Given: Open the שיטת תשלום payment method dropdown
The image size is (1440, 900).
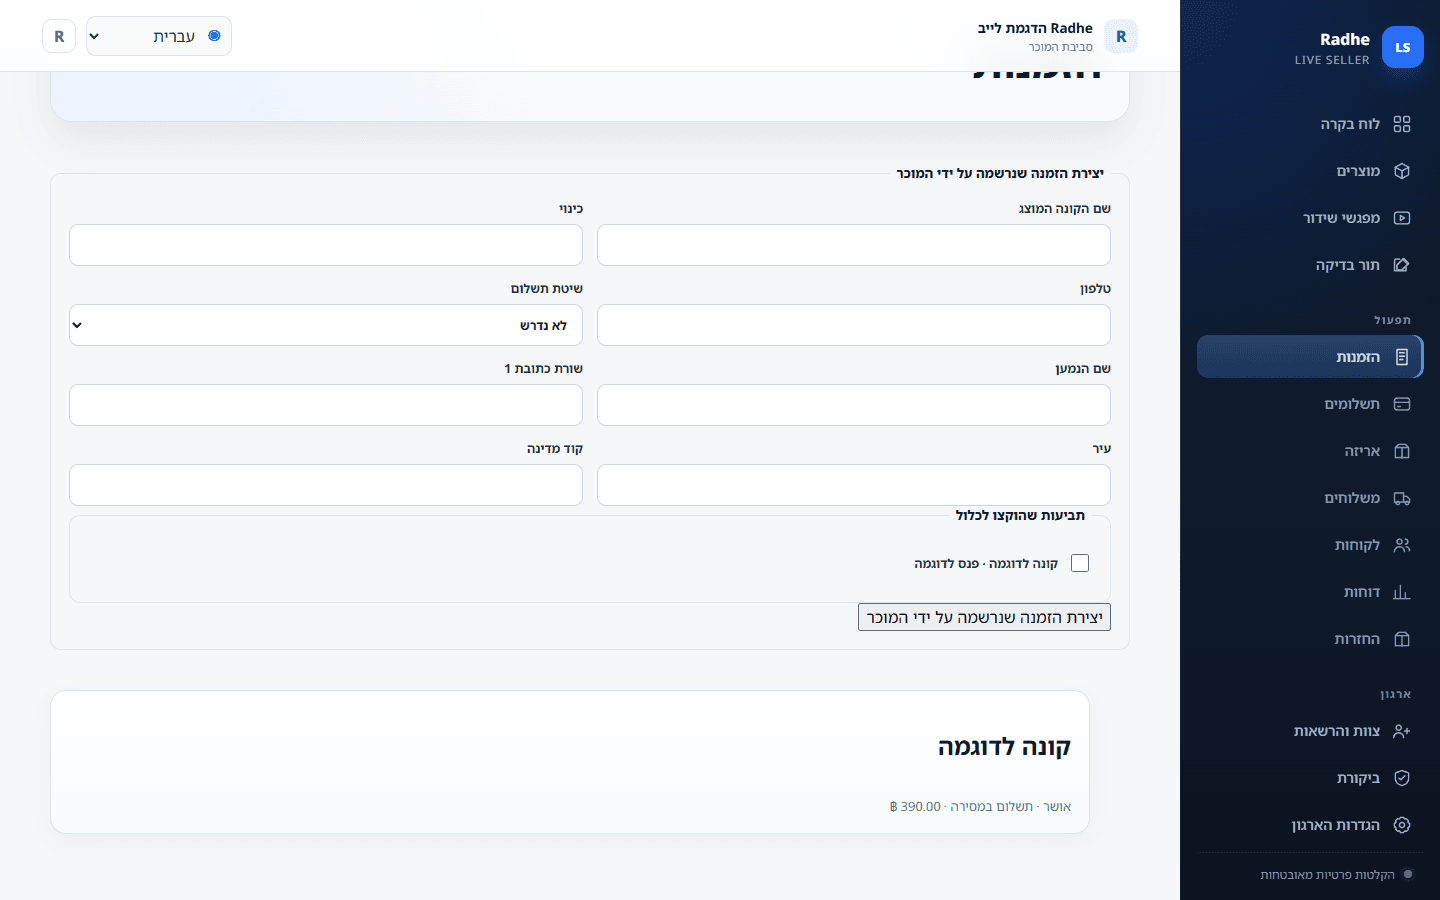Looking at the screenshot, I should [x=326, y=325].
